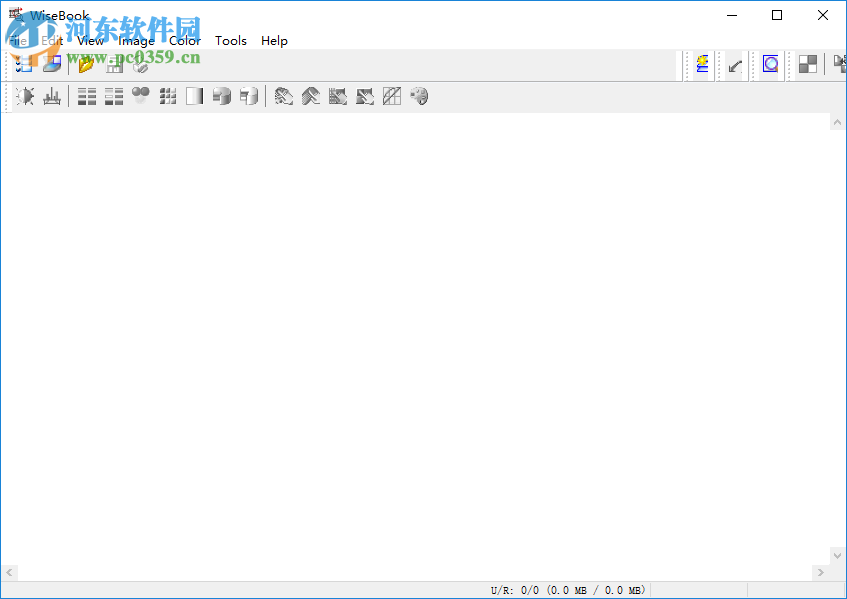Open the Image menu
The image size is (847, 599).
pyautogui.click(x=136, y=41)
